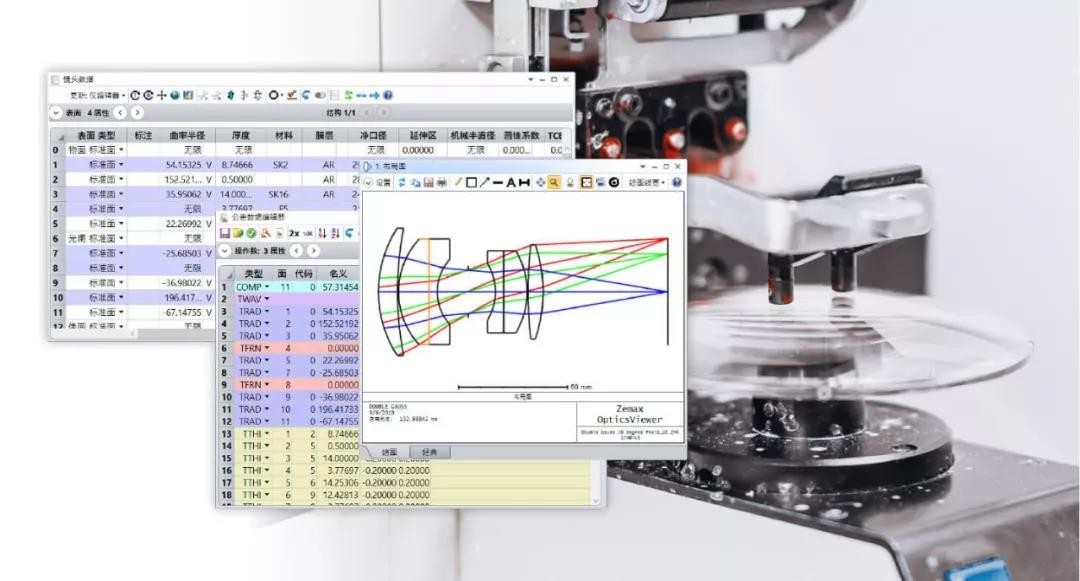Open the COMP operand type dropdown in row 1
The image size is (1080, 581).
point(266,287)
